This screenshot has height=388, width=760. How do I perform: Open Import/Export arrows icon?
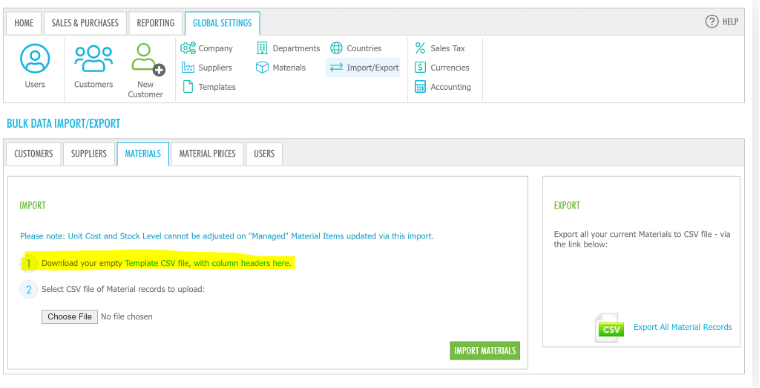pyautogui.click(x=336, y=68)
